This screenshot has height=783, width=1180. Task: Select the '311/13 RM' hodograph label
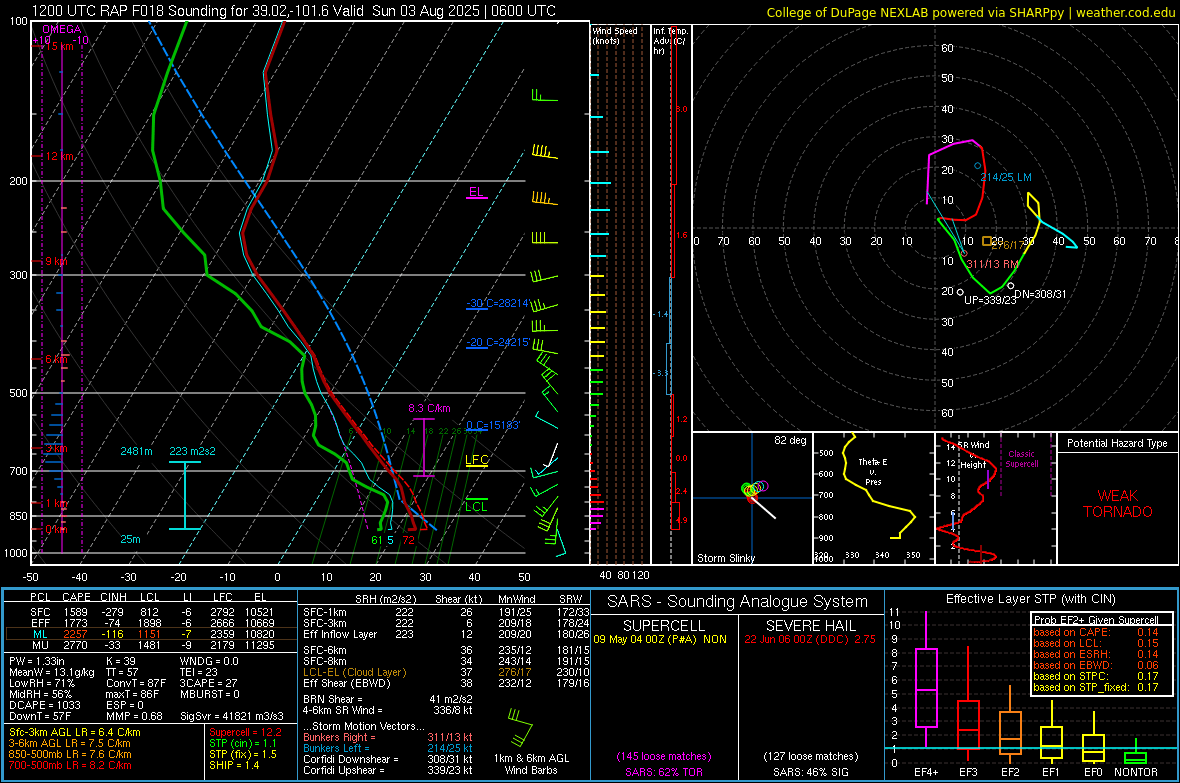tap(993, 264)
